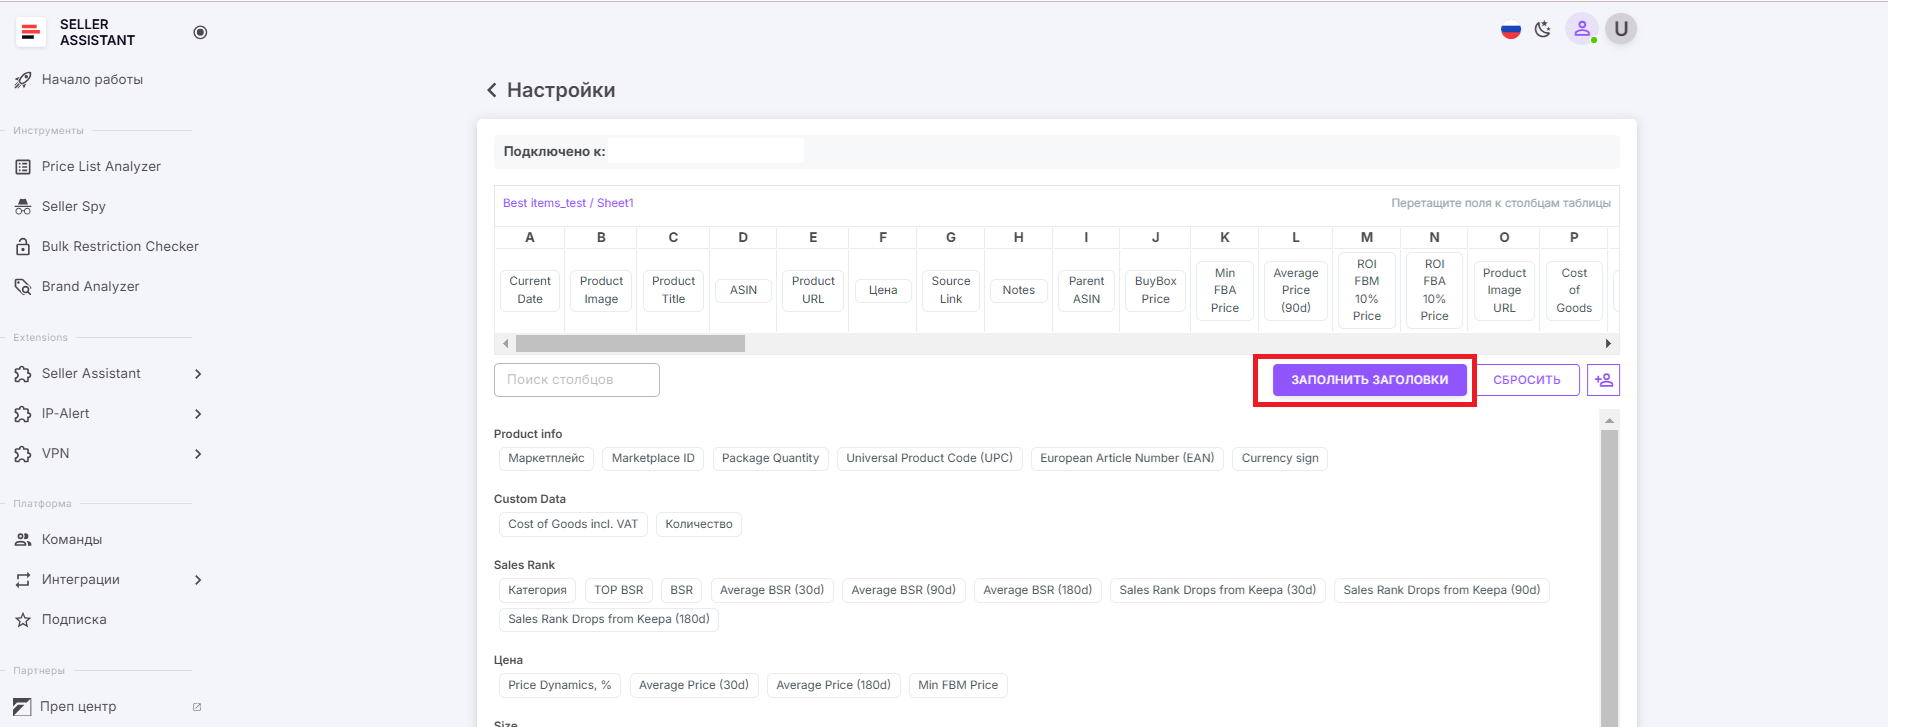Open Brand Analyzer tool
Viewport: 1919px width, 727px height.
coord(90,287)
